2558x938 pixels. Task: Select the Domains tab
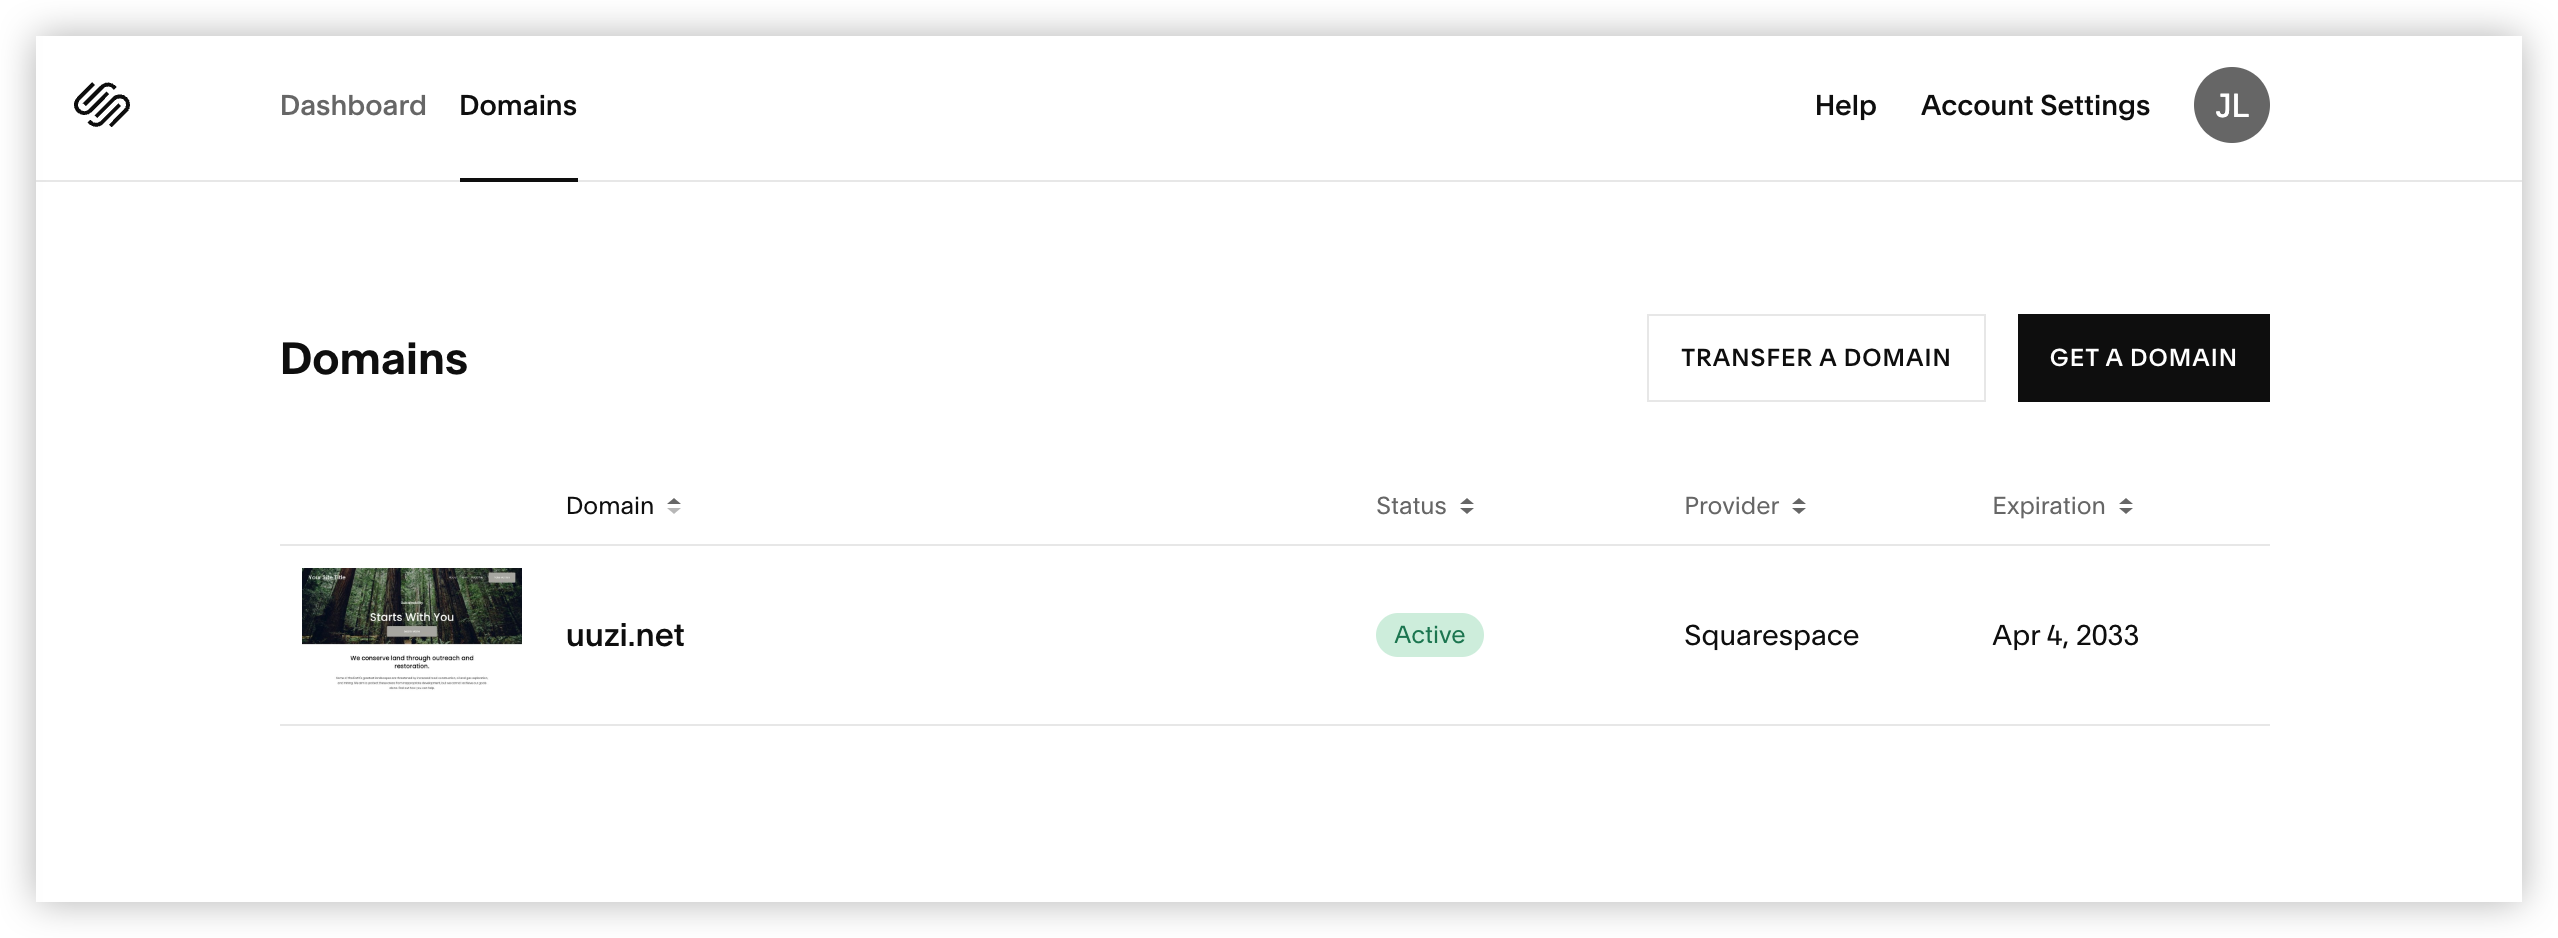click(518, 105)
